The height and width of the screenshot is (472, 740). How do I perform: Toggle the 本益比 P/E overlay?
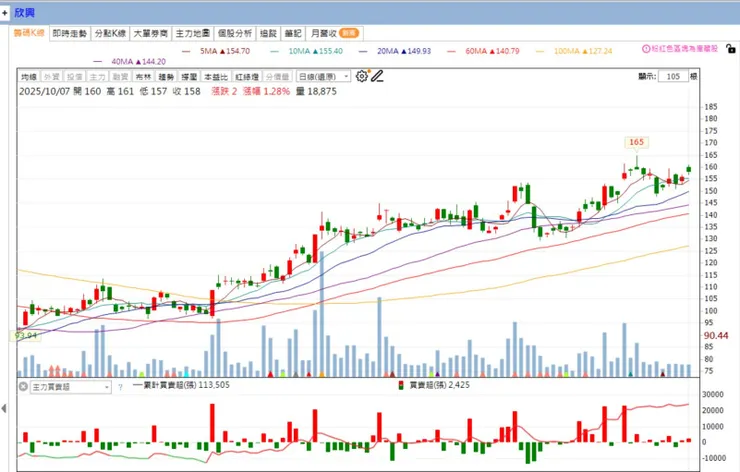(x=216, y=76)
